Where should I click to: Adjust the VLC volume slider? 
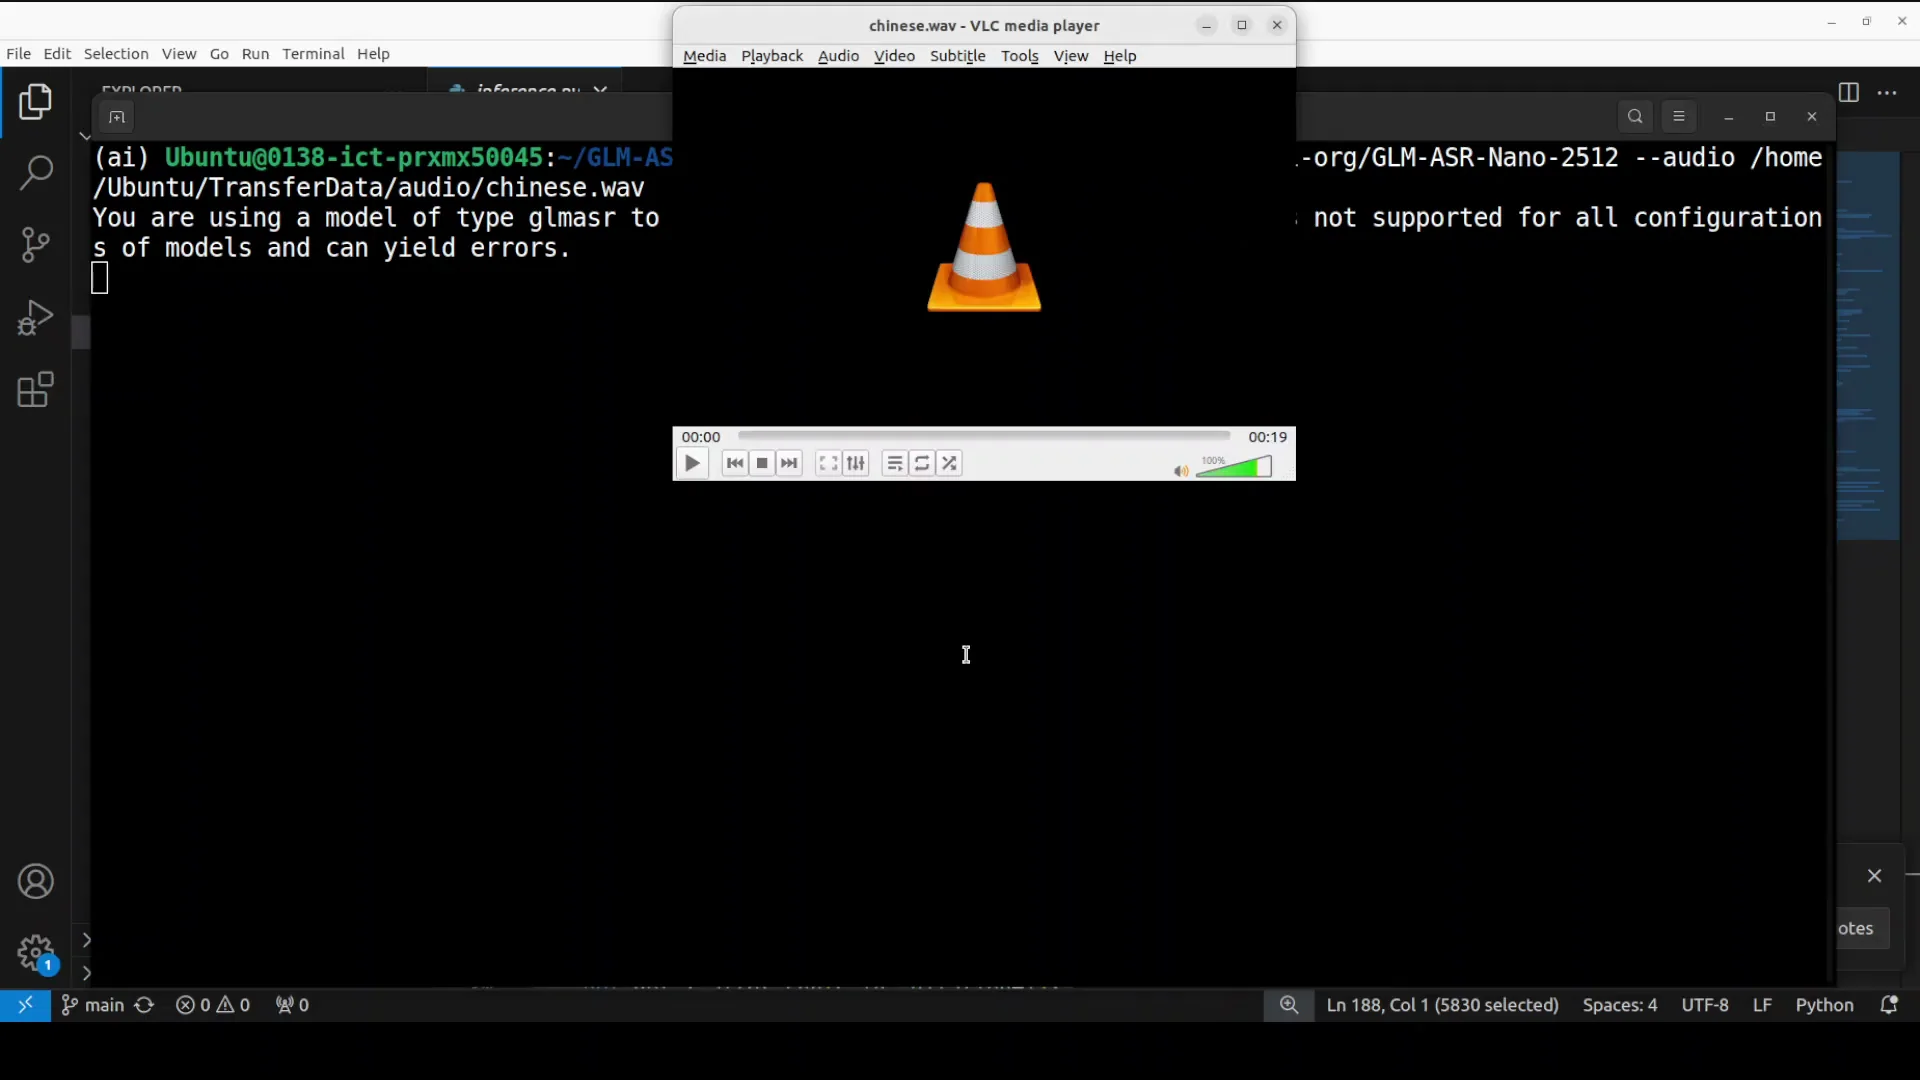point(1236,466)
